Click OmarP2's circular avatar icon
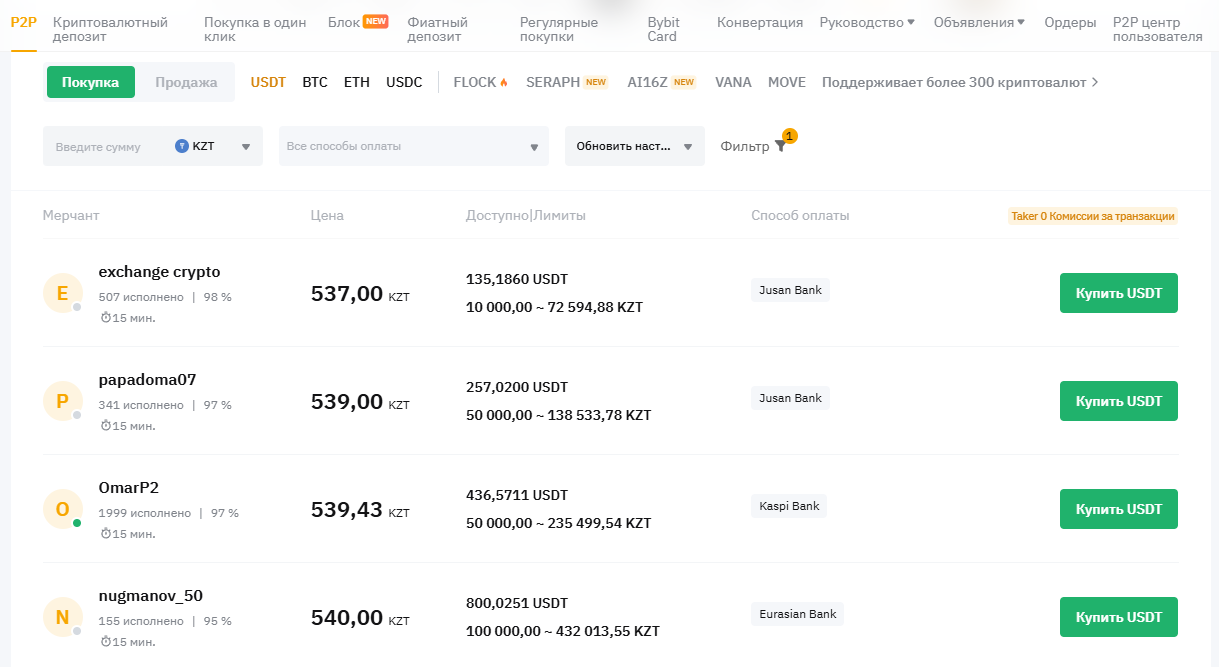The height and width of the screenshot is (667, 1219). [62, 509]
